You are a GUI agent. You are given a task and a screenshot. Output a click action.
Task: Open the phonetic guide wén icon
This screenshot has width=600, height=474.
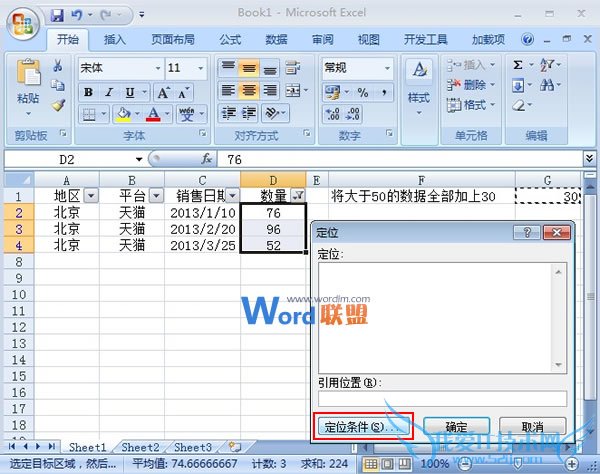click(187, 114)
